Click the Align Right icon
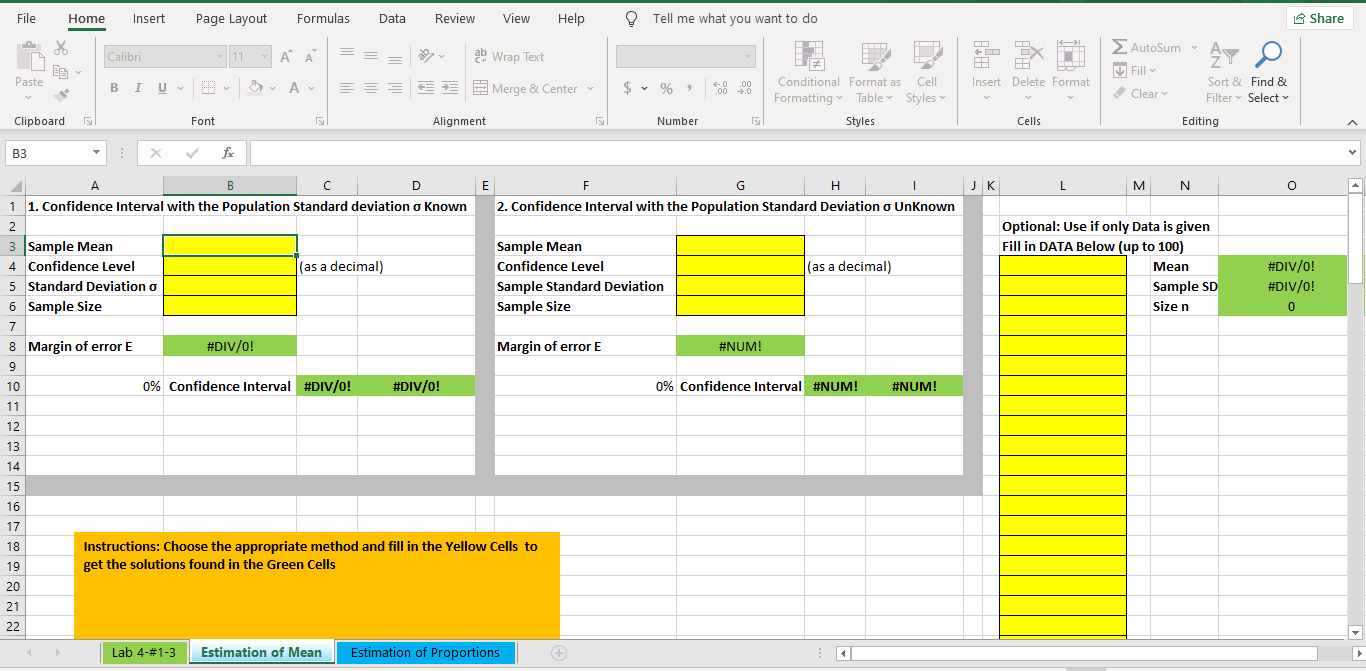This screenshot has height=671, width=1366. 394,88
